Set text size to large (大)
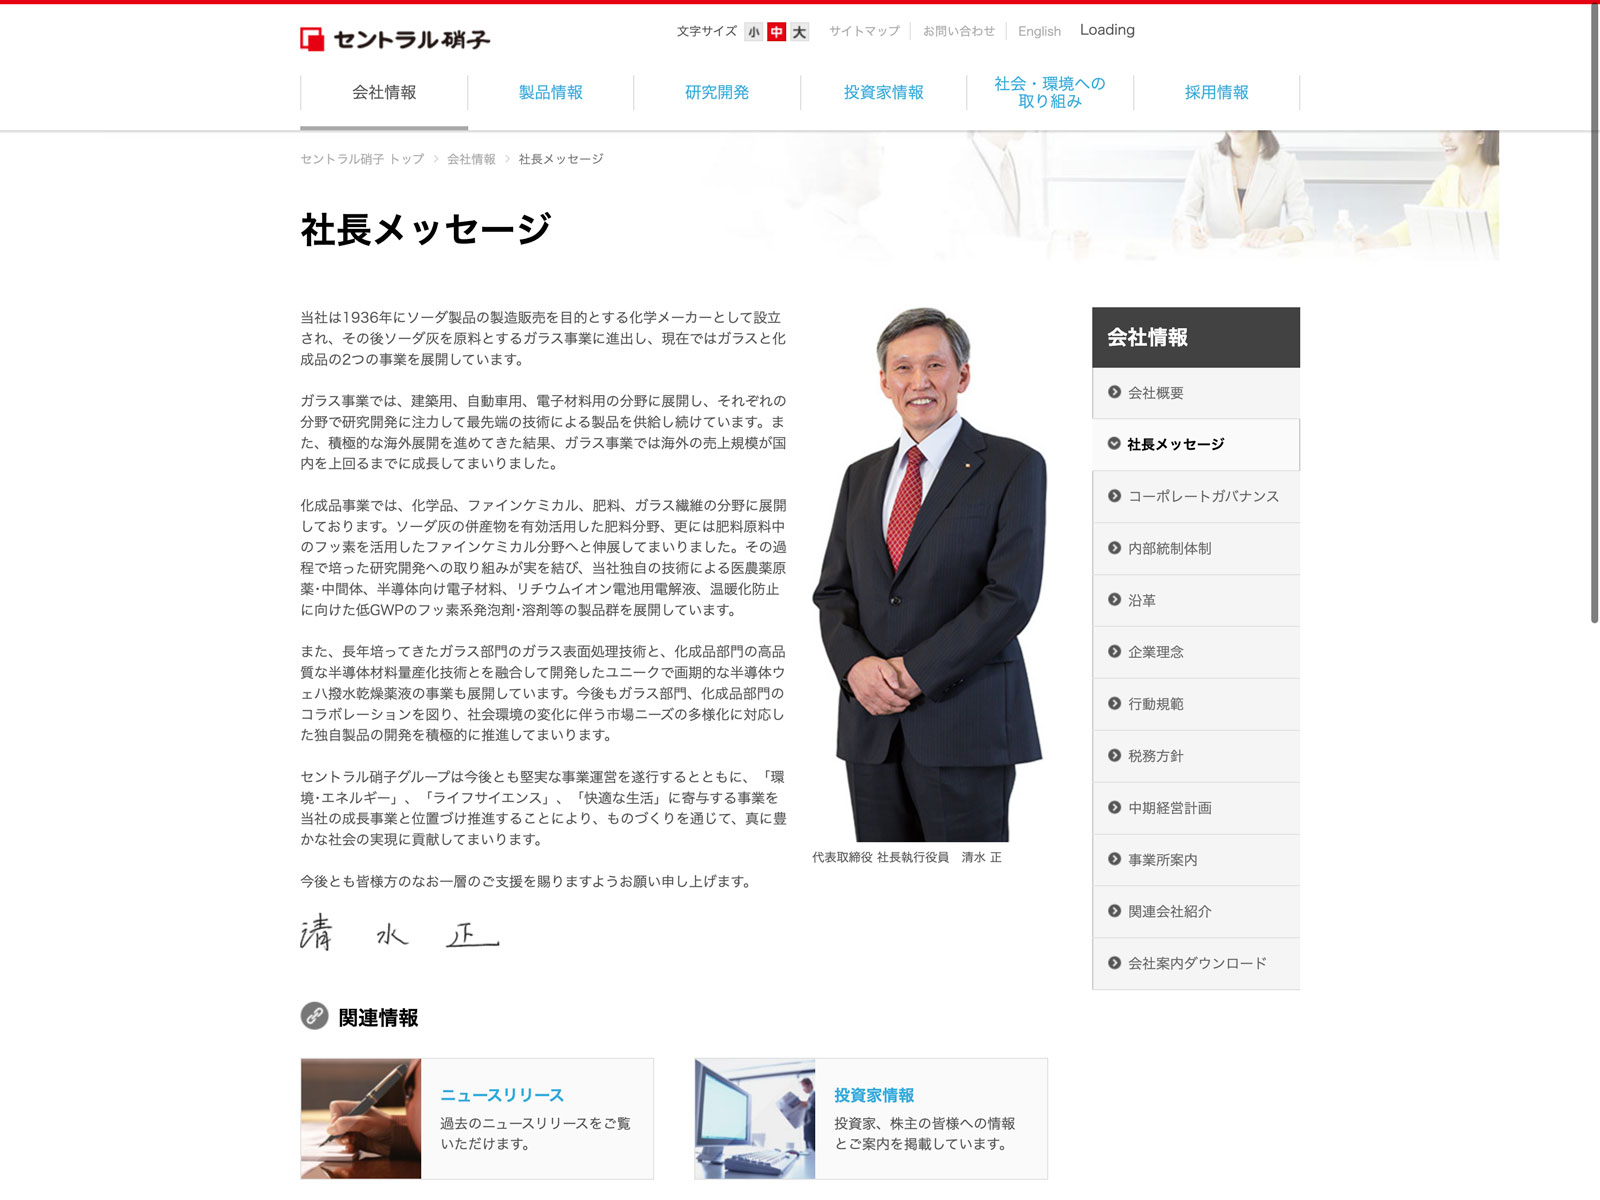 pyautogui.click(x=799, y=32)
